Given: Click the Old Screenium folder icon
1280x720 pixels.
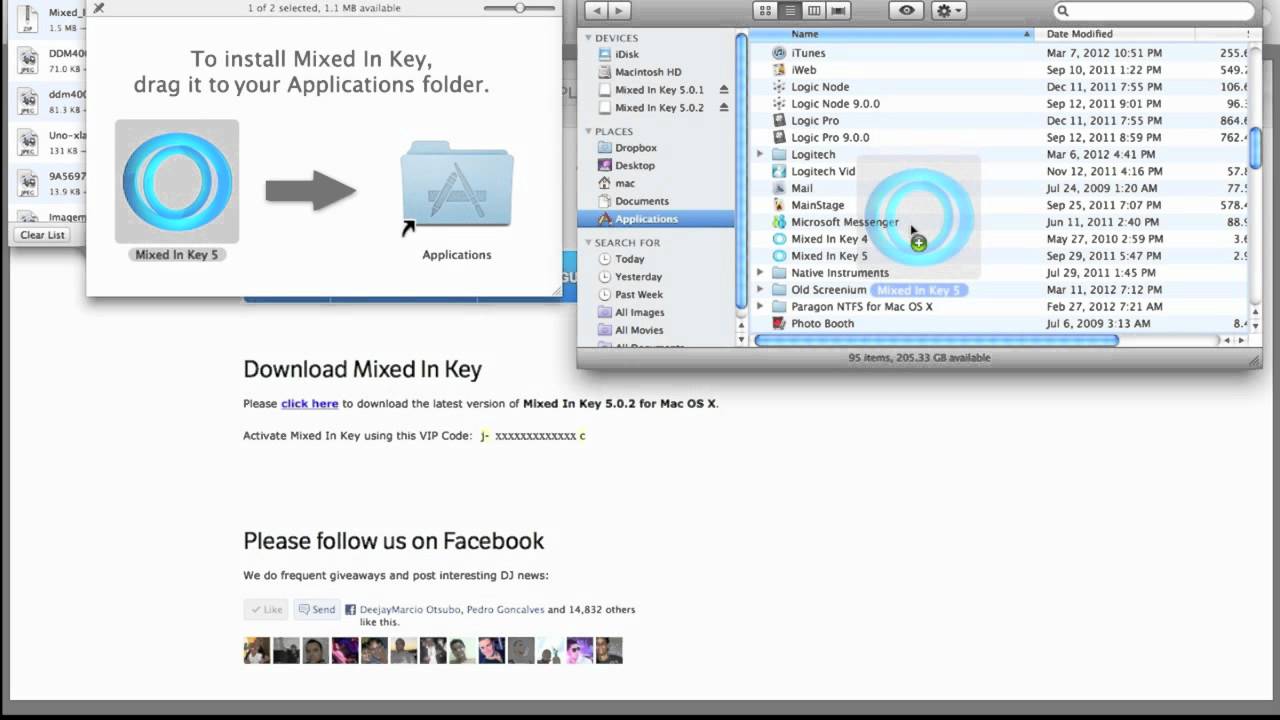Looking at the screenshot, I should (780, 290).
